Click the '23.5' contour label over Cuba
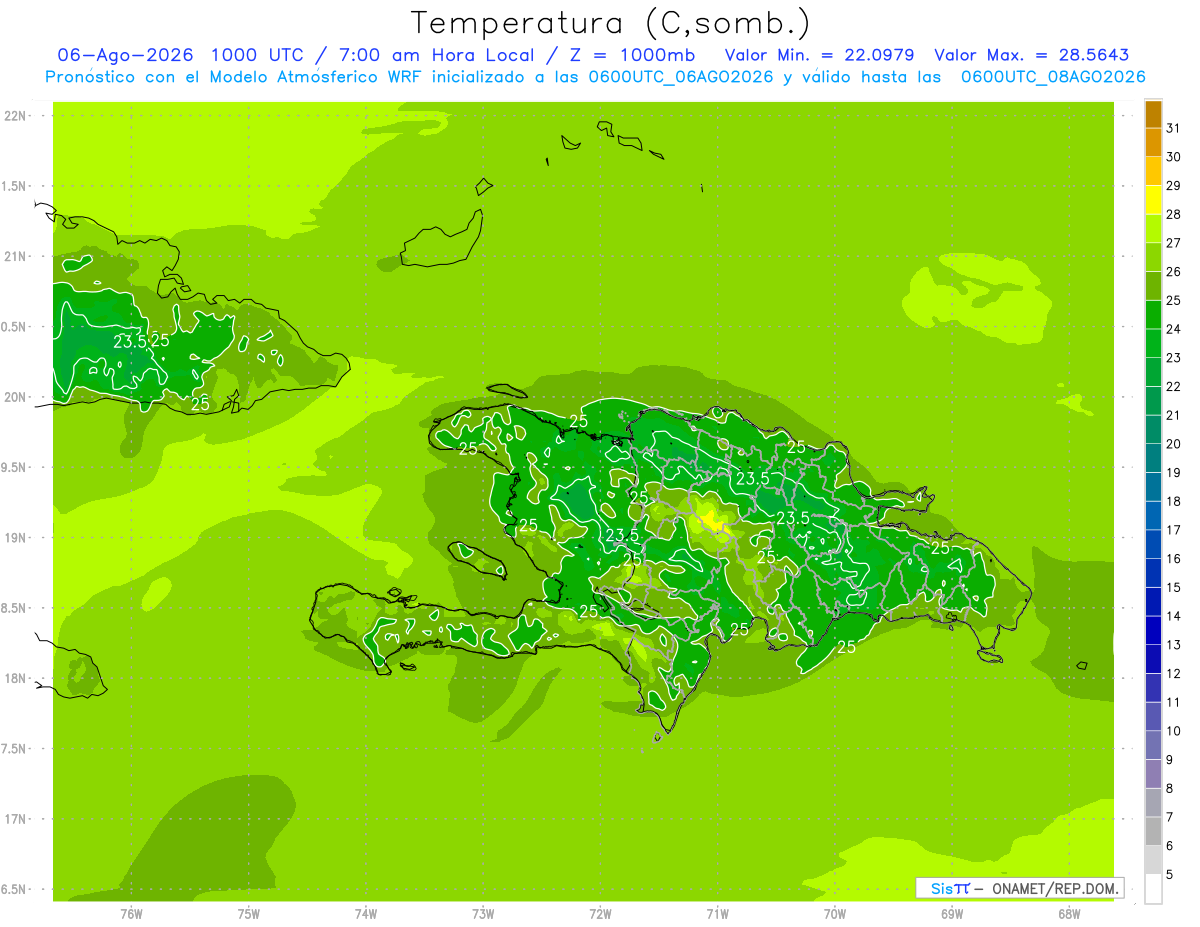 click(x=130, y=341)
